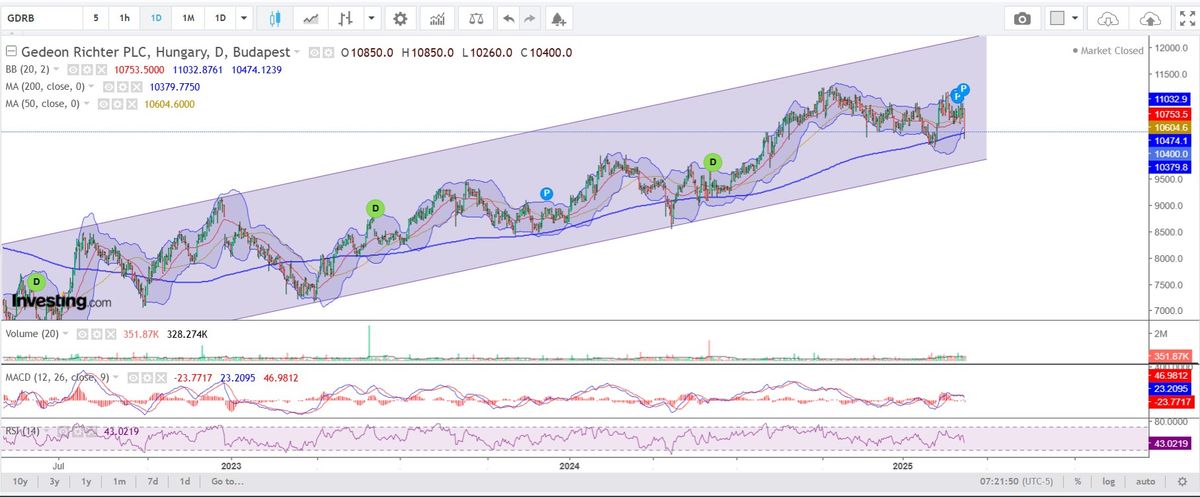Viewport: 1200px width, 497px height.
Task: Set date range to 1y
Action: 87,481
